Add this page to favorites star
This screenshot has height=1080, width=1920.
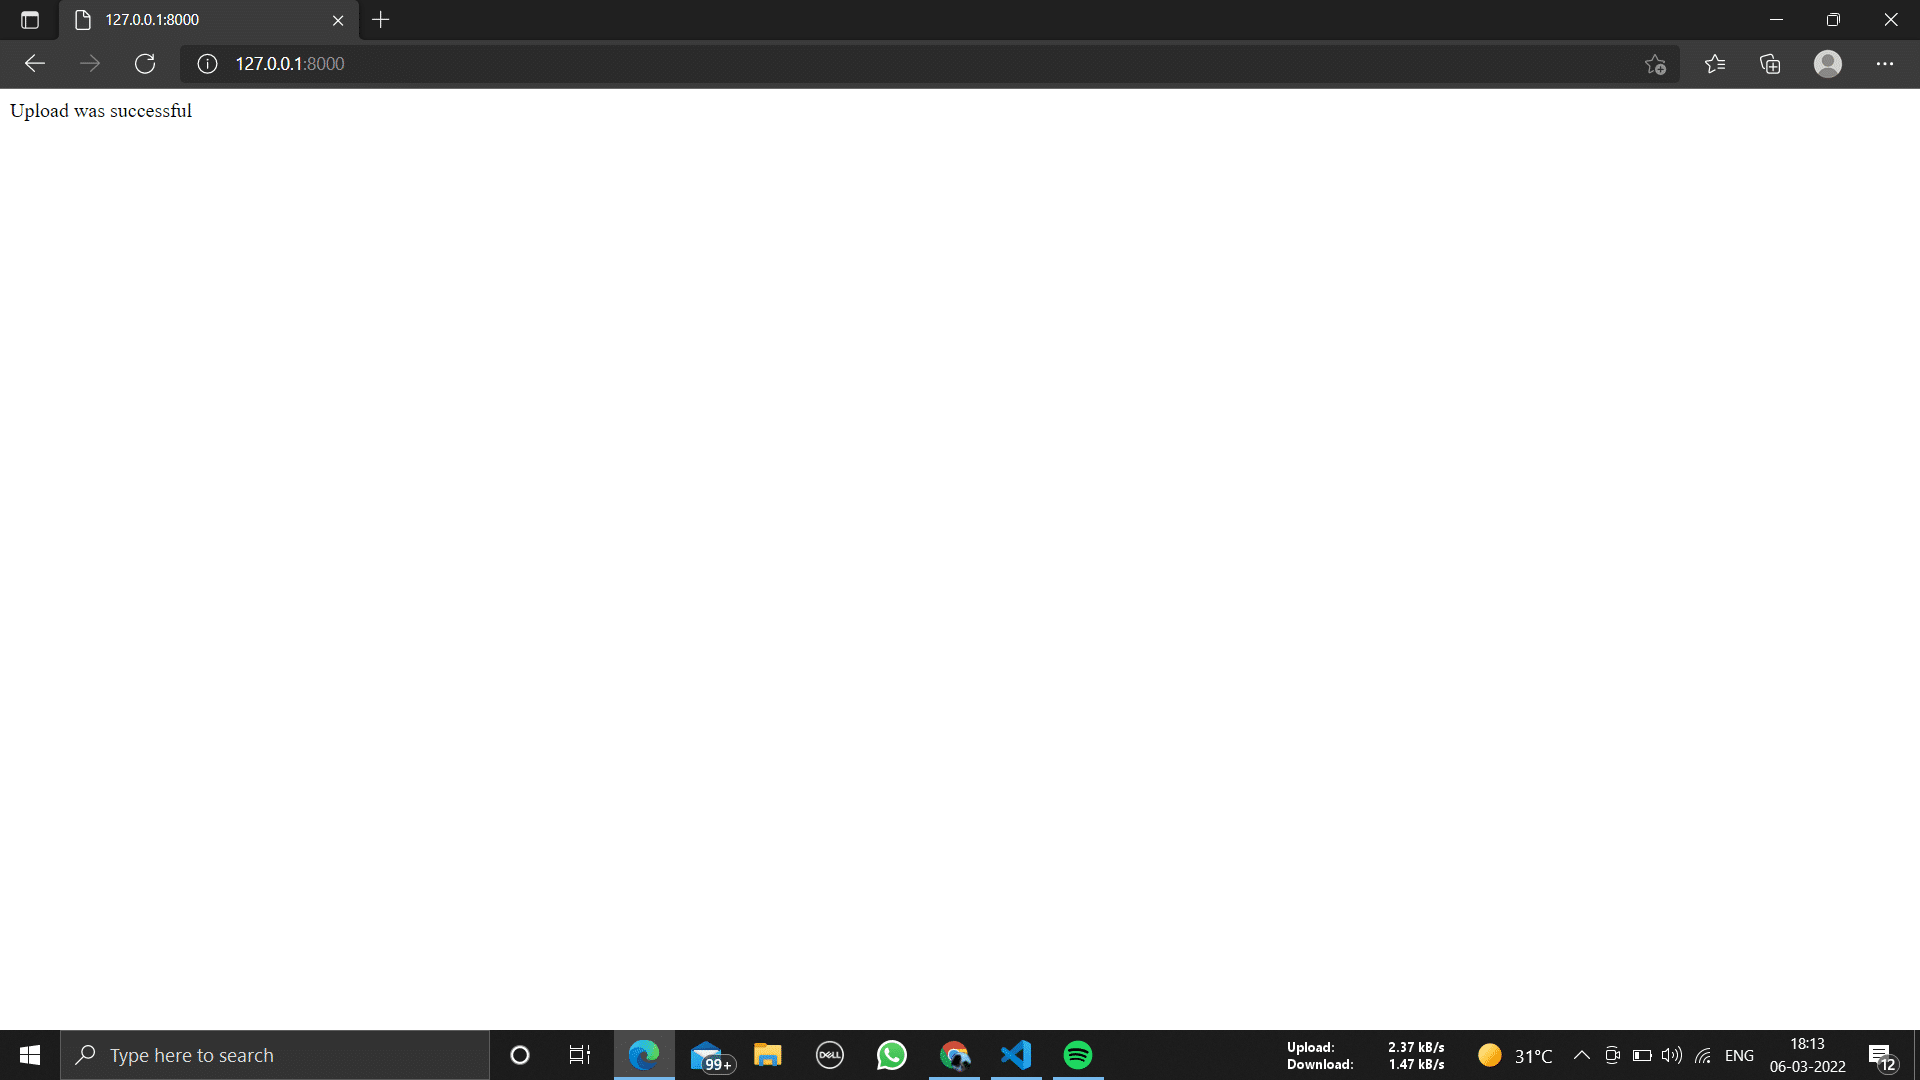[x=1655, y=64]
